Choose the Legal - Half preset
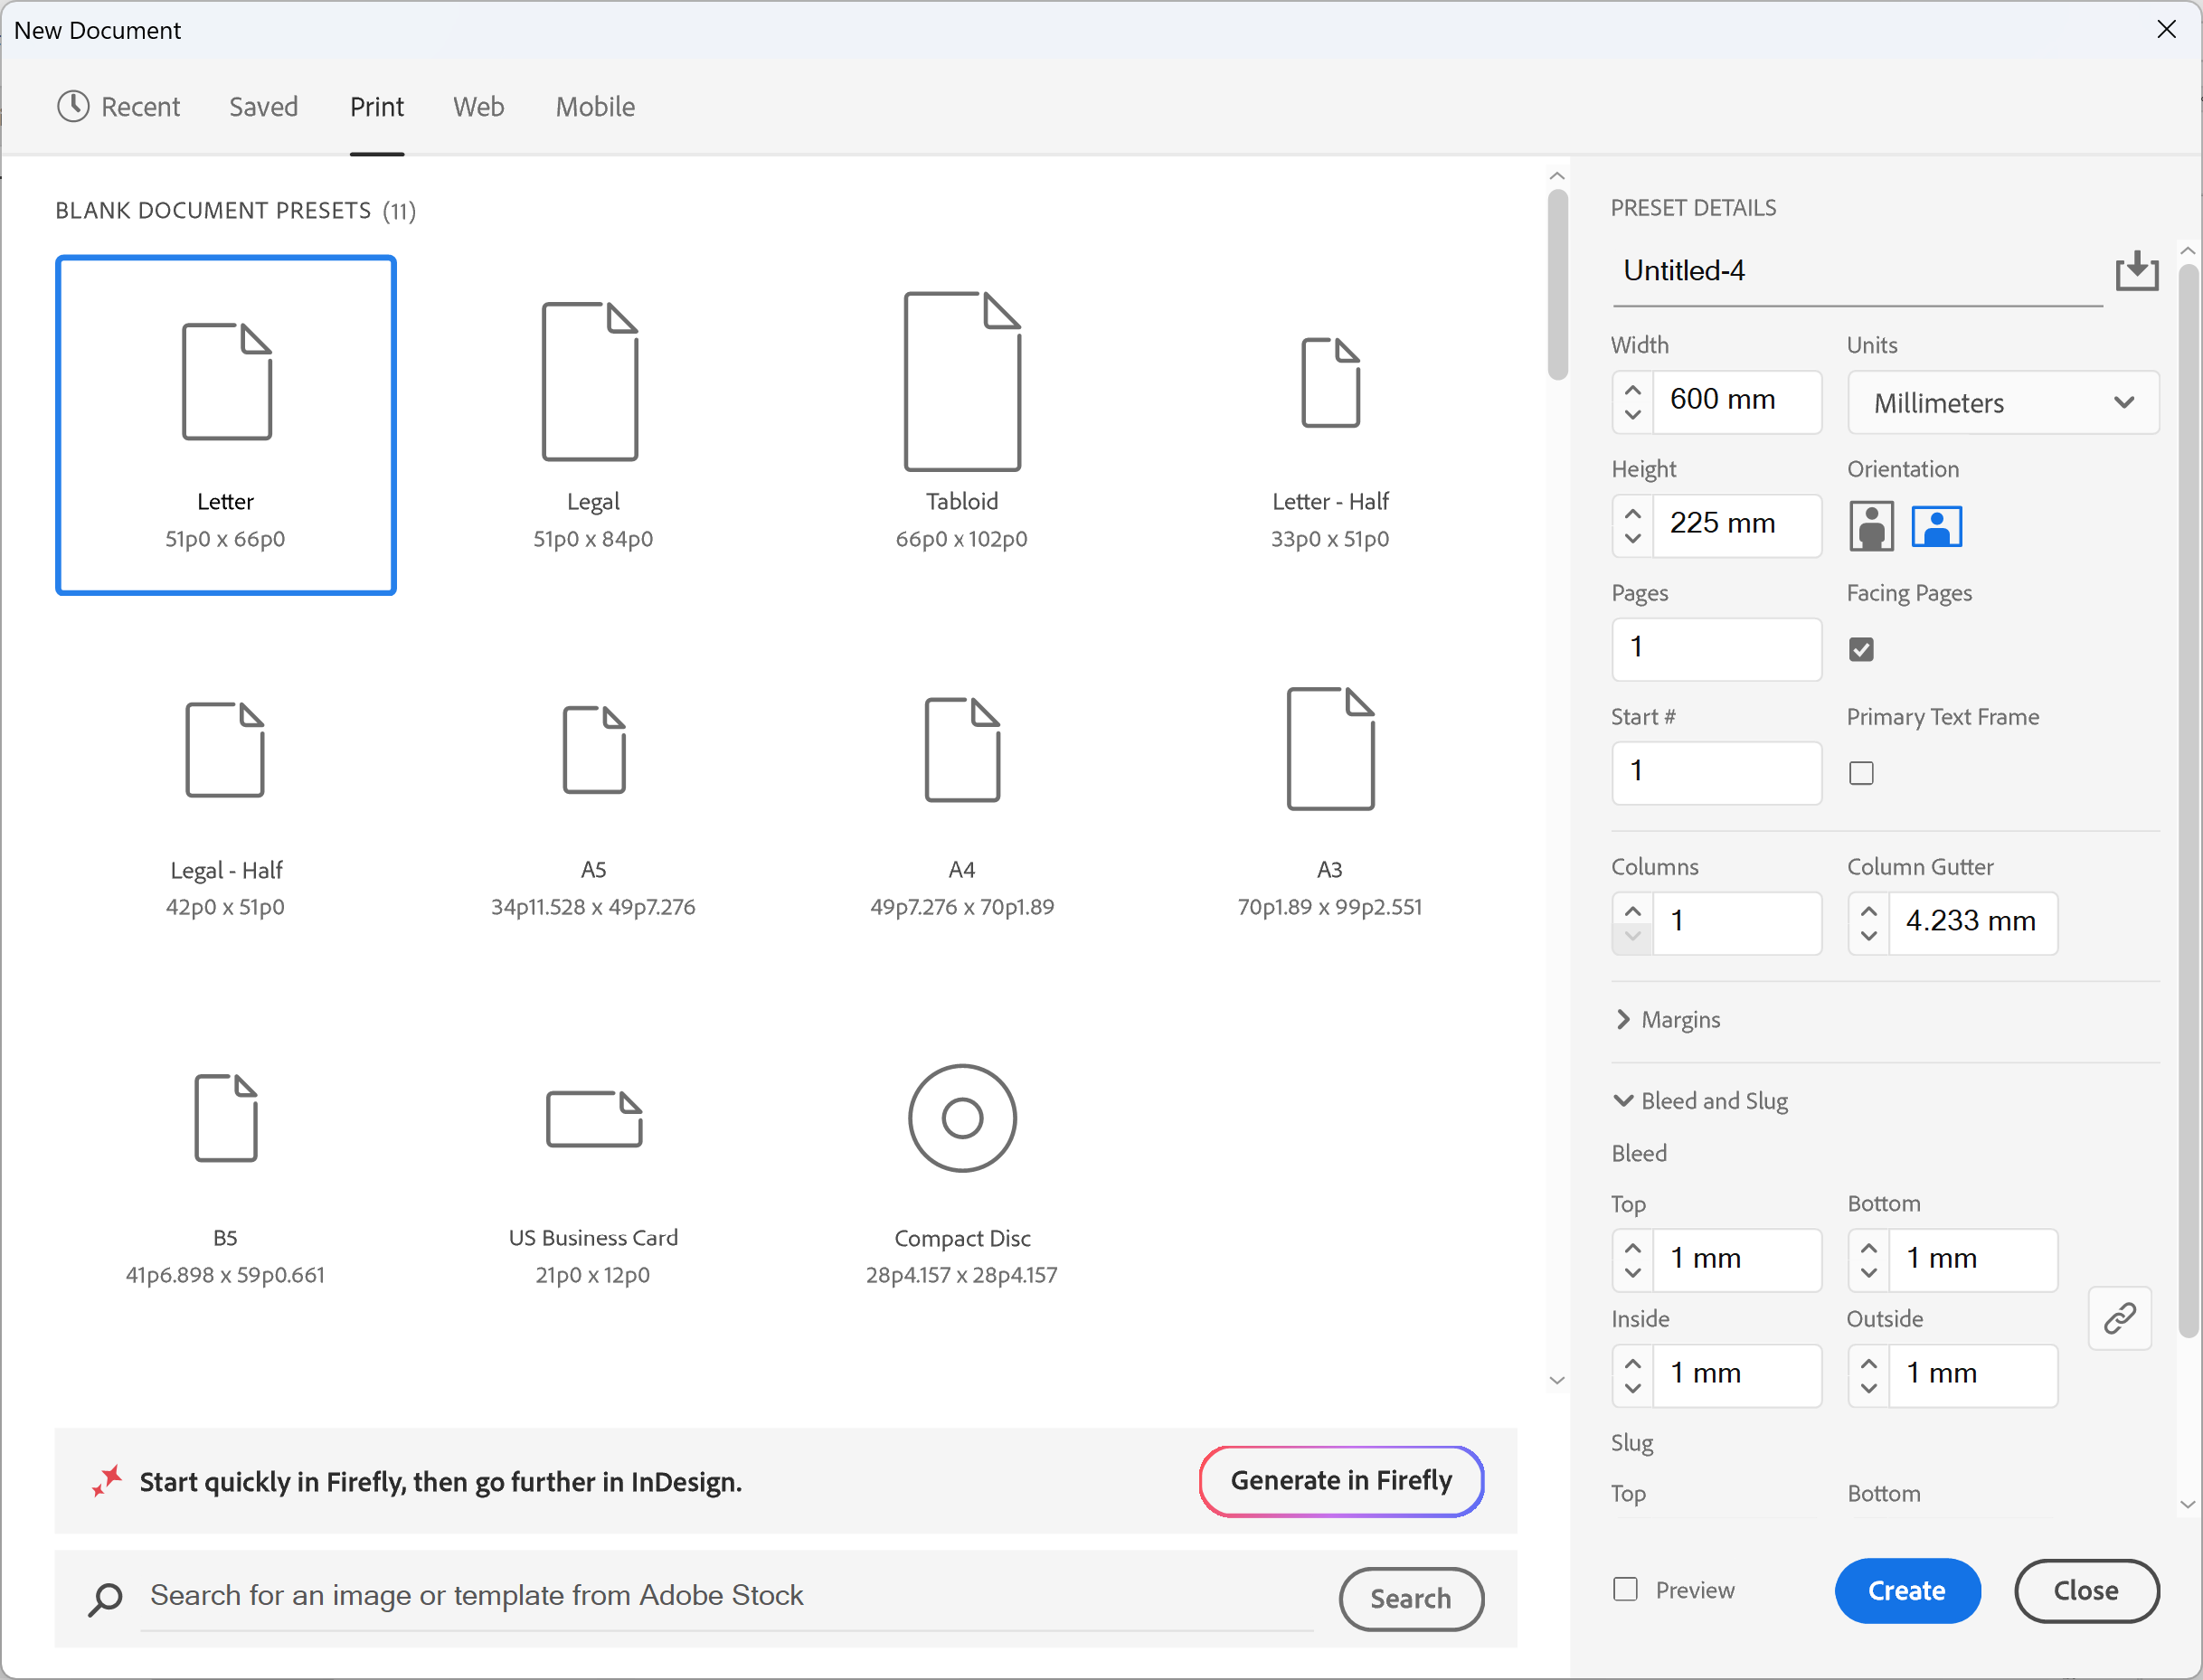 226,793
